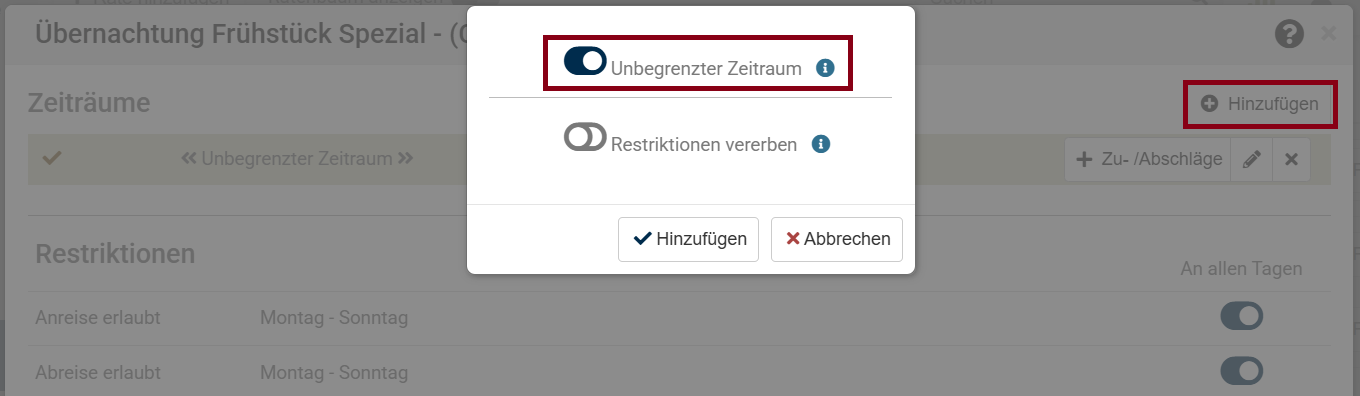
Task: Toggle Anreise erlaubt for all days
Action: click(1241, 317)
